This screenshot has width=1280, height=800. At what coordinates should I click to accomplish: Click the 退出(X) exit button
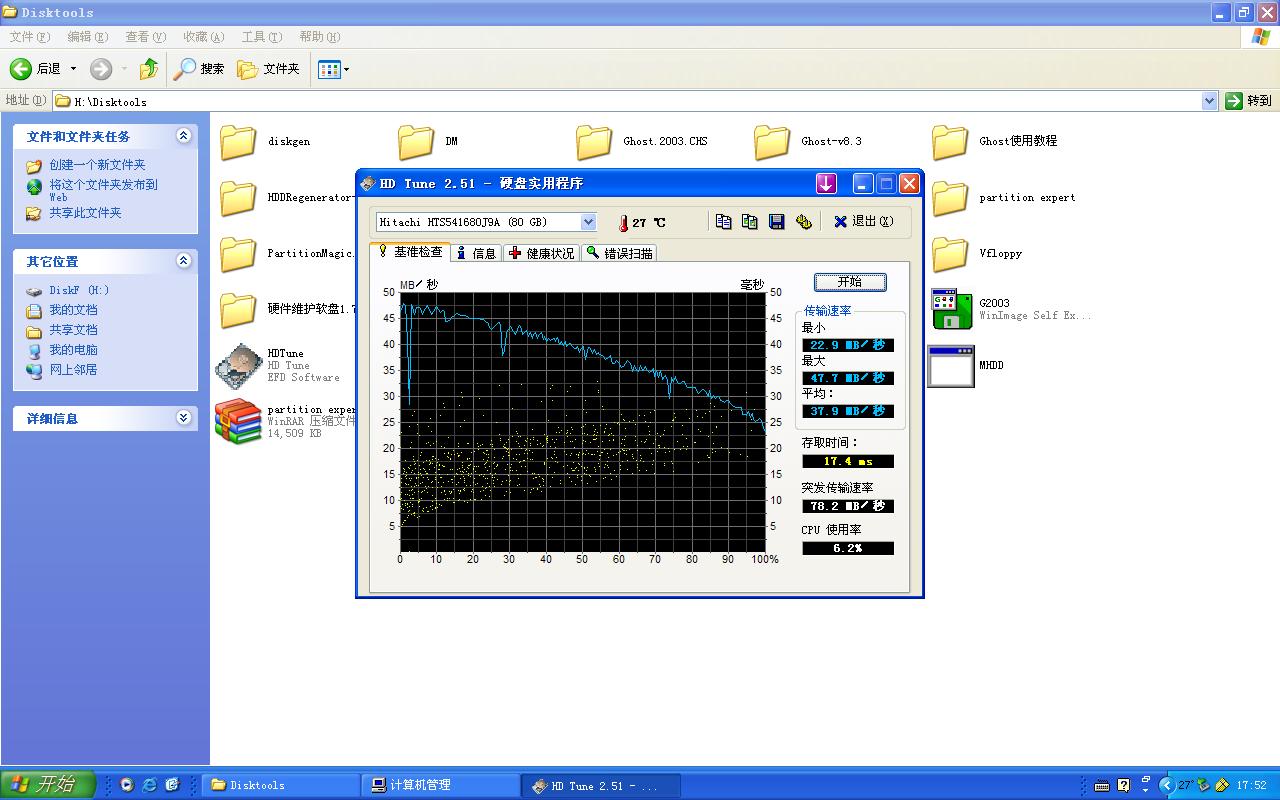coord(864,222)
